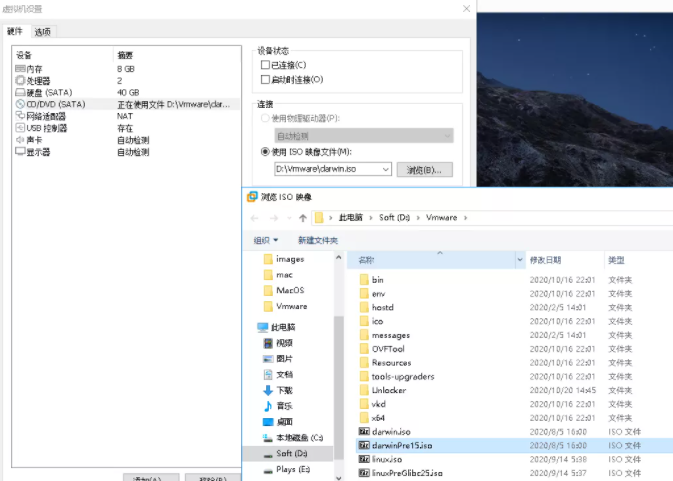Screen dimensions: 673x481
Task: Select the Memory (内存) device row
Action: (126, 69)
